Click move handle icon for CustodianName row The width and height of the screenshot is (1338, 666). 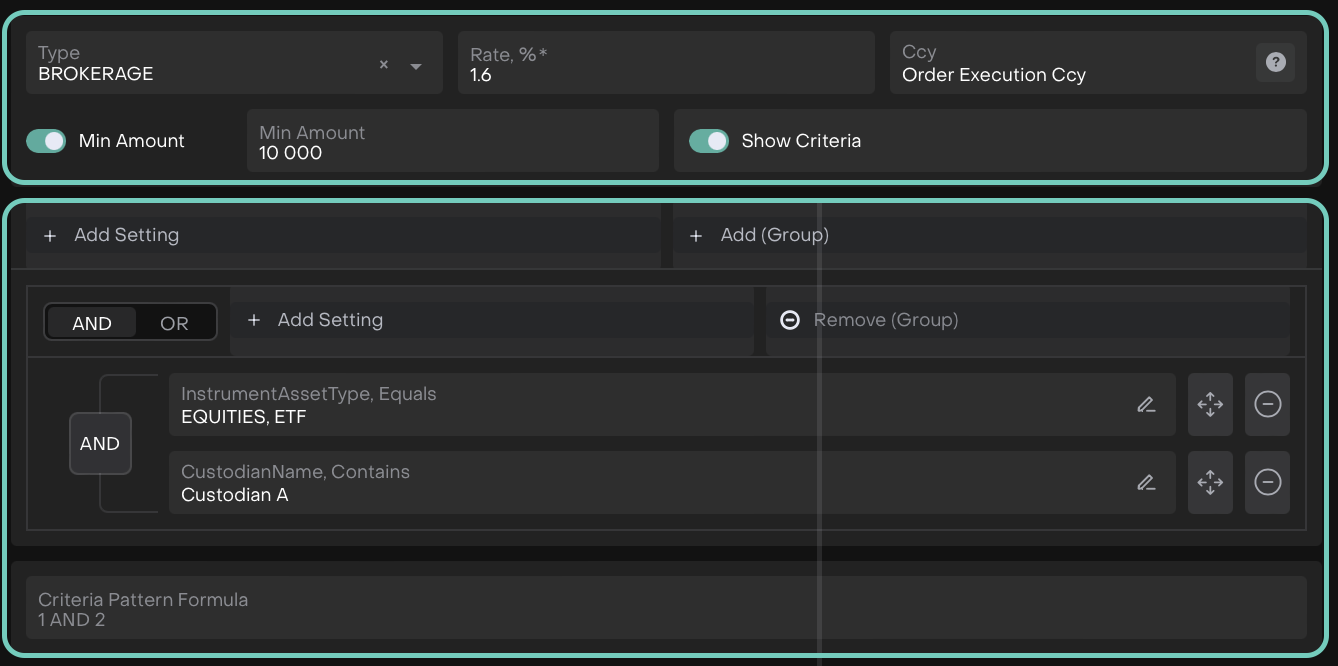point(1210,483)
